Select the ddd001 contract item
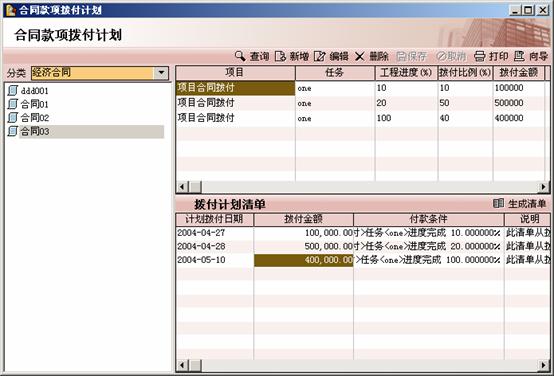Screen dimensions: 554x376 [x=34, y=91]
